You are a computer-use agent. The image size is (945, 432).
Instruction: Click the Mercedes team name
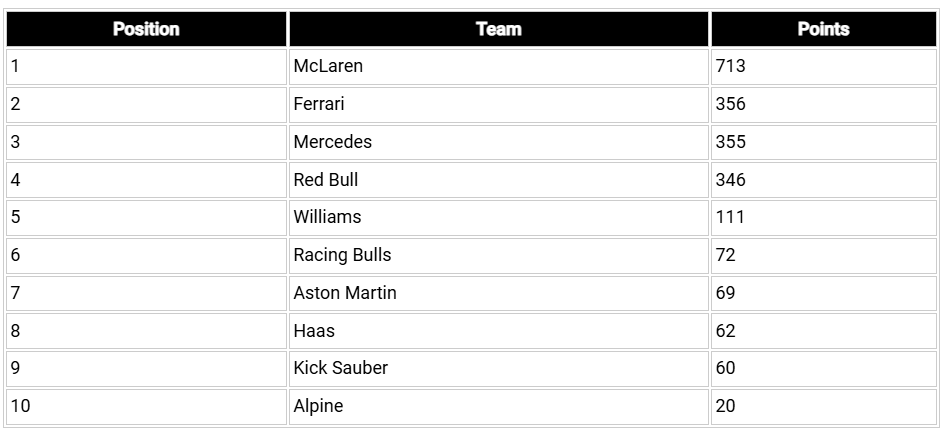pos(332,142)
